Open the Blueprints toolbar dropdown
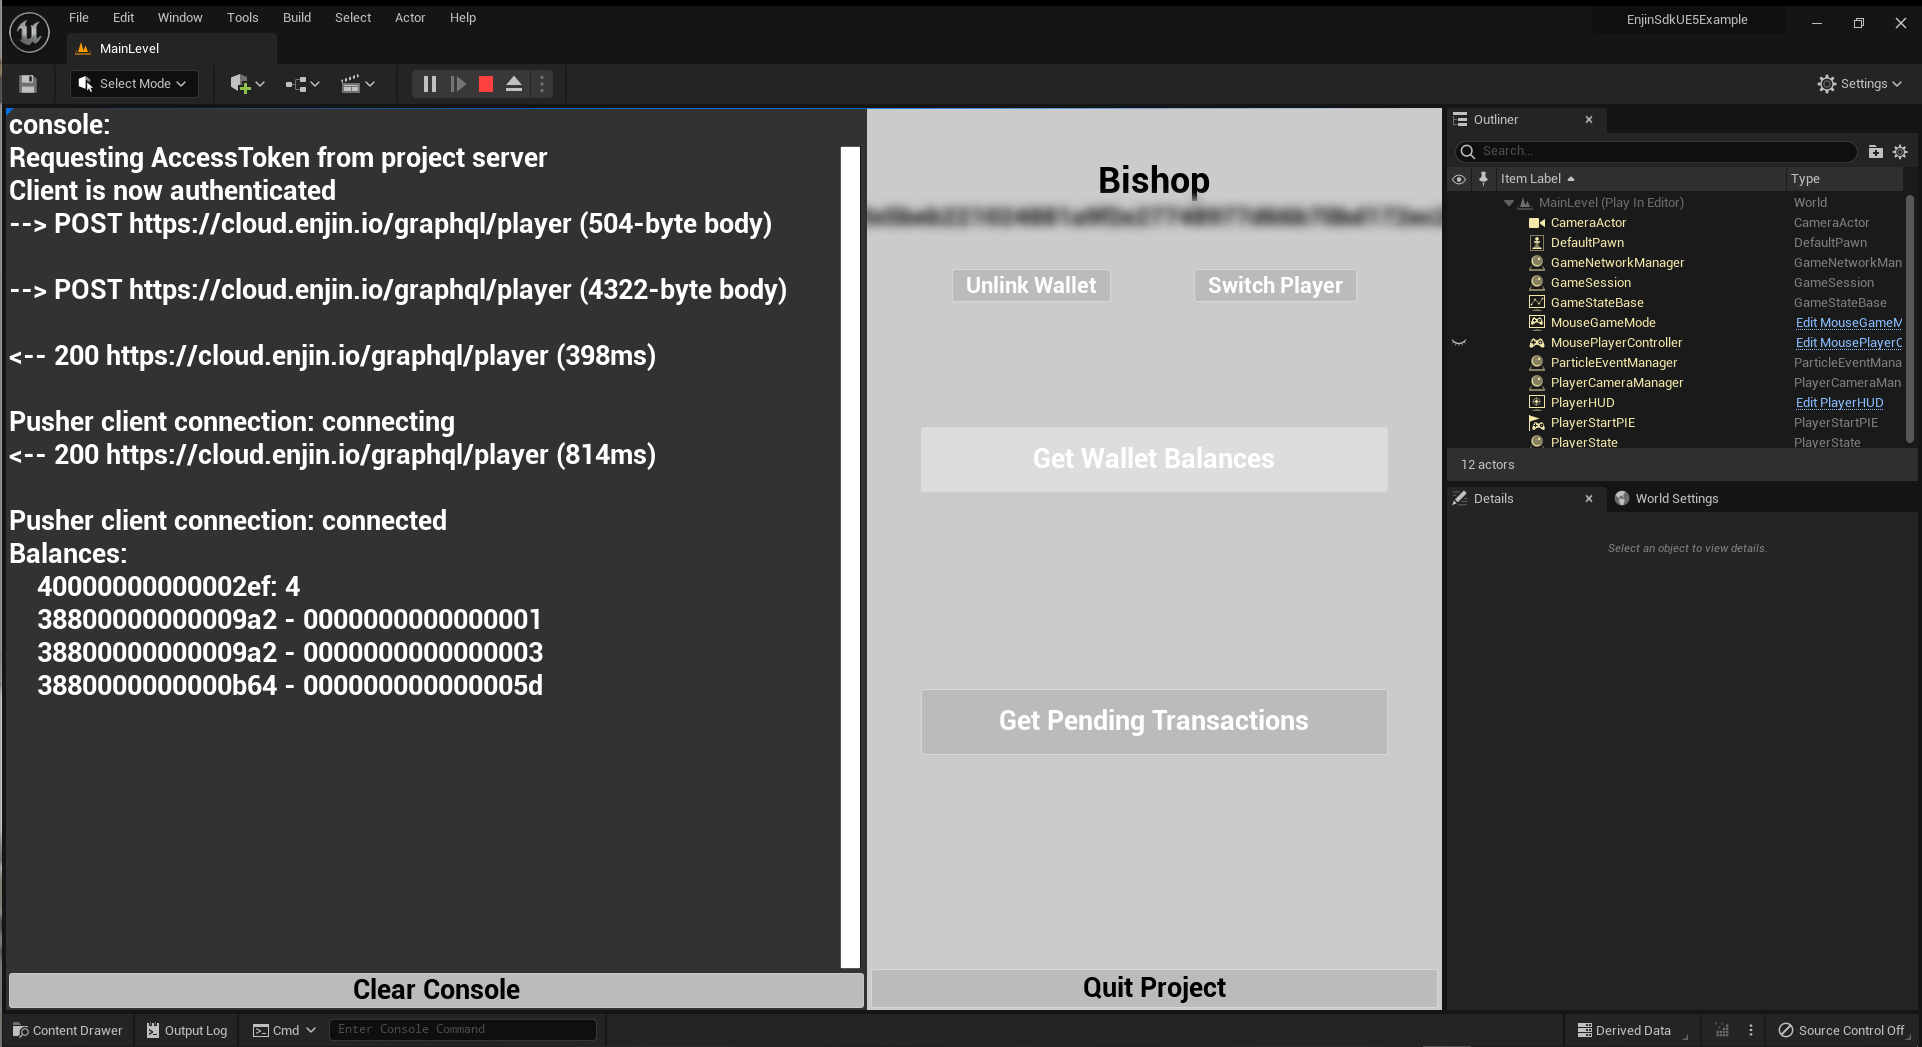This screenshot has height=1047, width=1922. pos(302,84)
